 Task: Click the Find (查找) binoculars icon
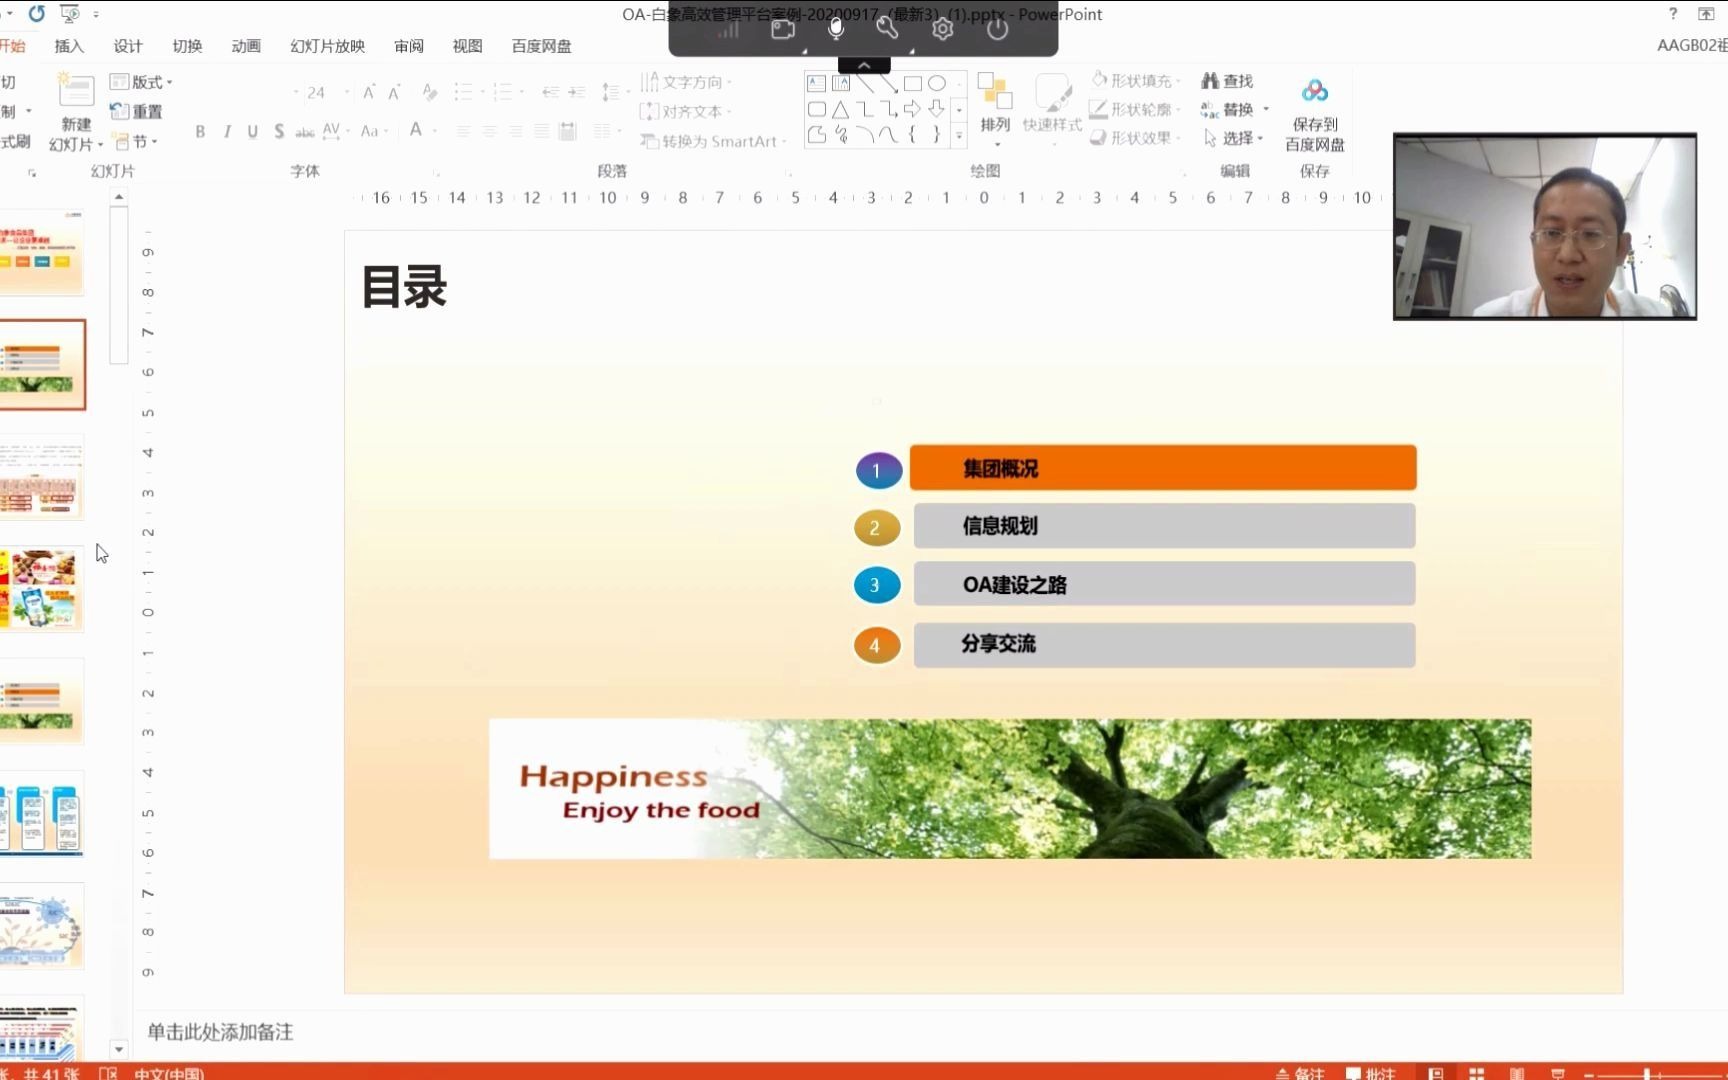[x=1210, y=81]
